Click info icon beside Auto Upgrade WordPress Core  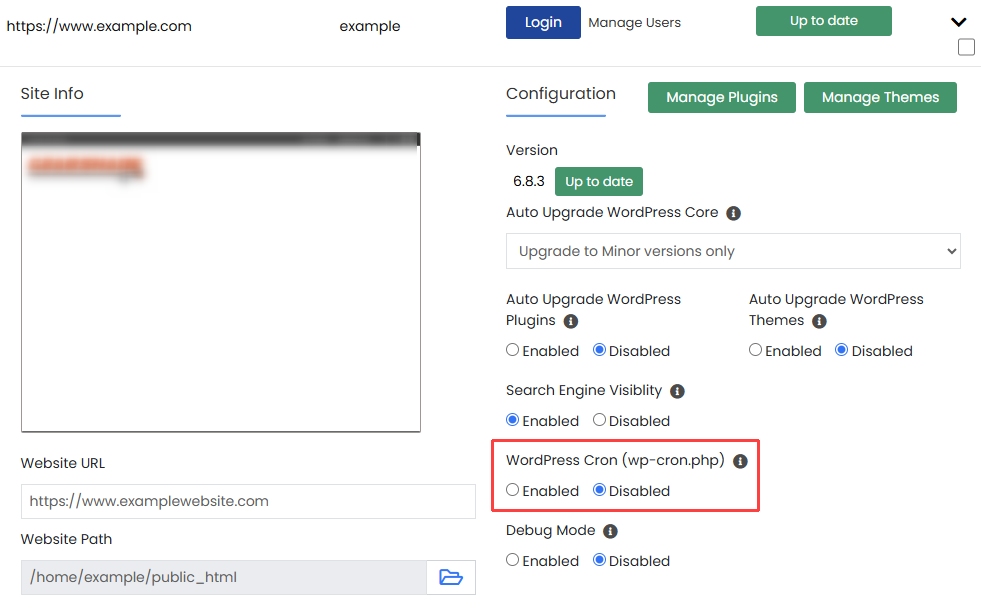click(x=733, y=213)
